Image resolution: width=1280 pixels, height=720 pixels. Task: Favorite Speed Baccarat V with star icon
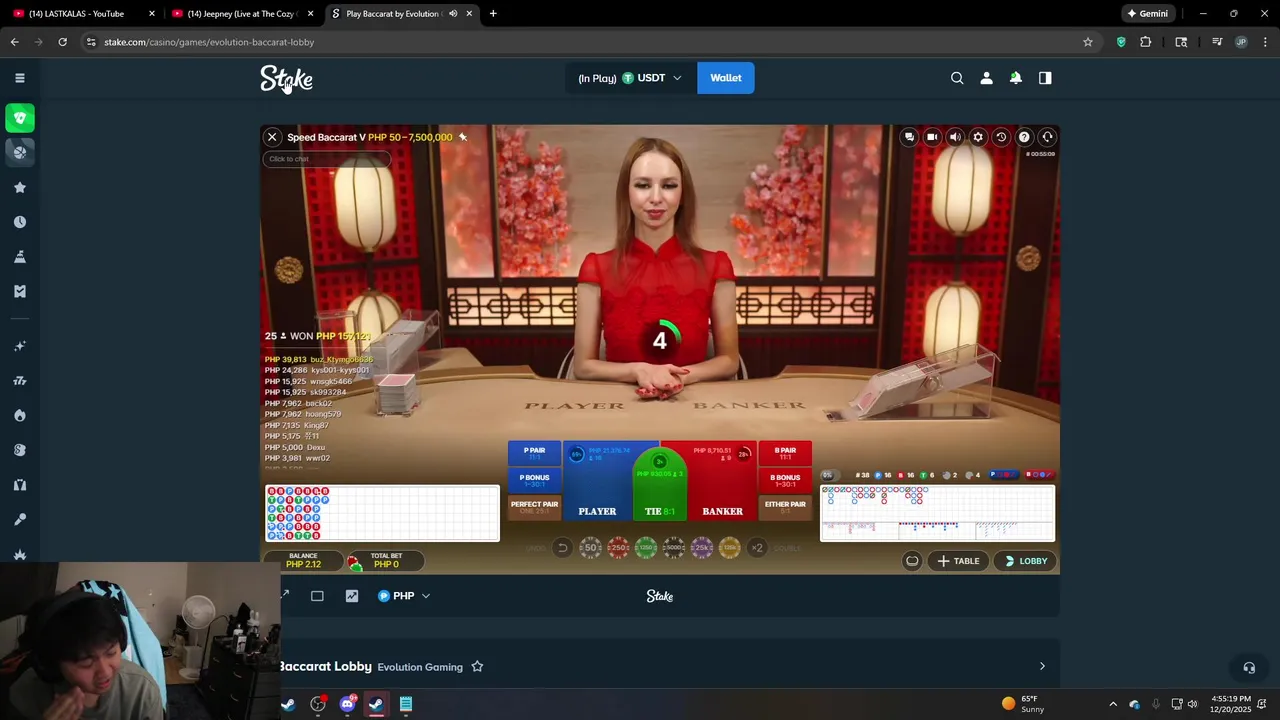[x=463, y=137]
